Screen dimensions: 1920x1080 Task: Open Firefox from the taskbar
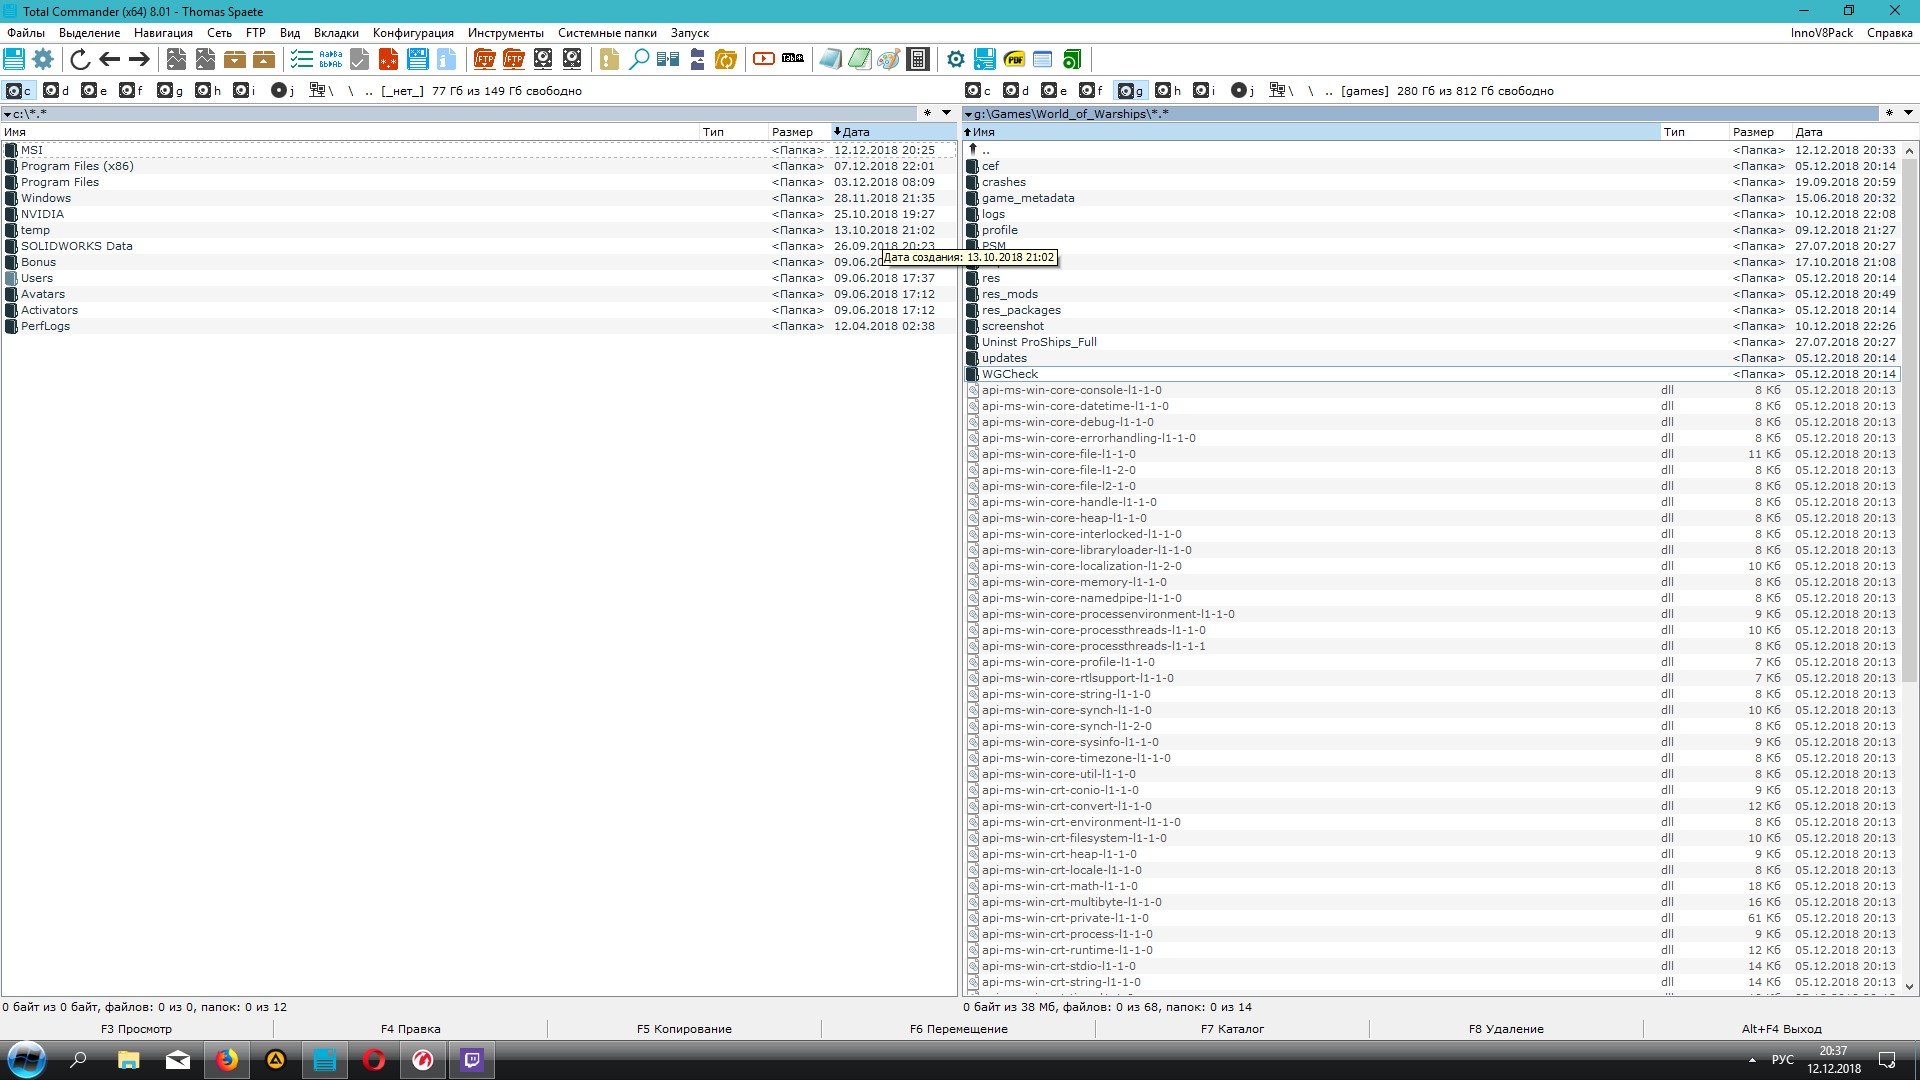pyautogui.click(x=227, y=1060)
